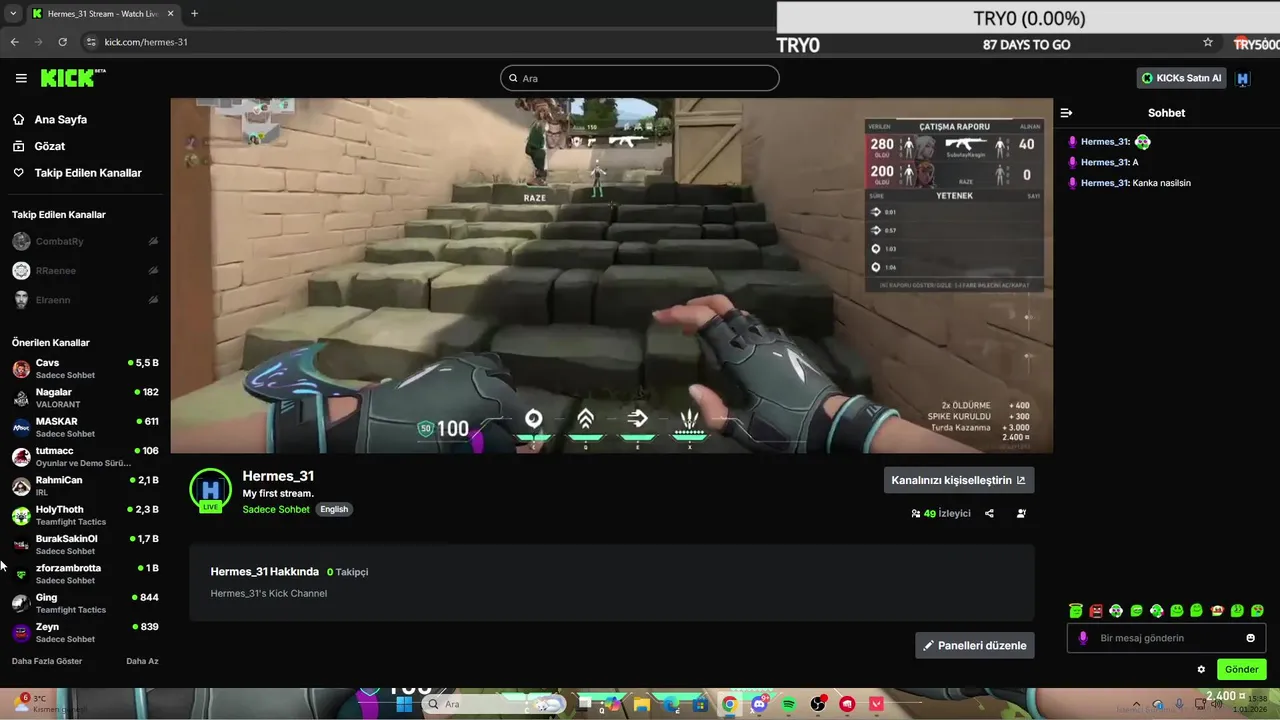The height and width of the screenshot is (720, 1280).
Task: Open the hamburger sidebar menu
Action: pyautogui.click(x=21, y=78)
